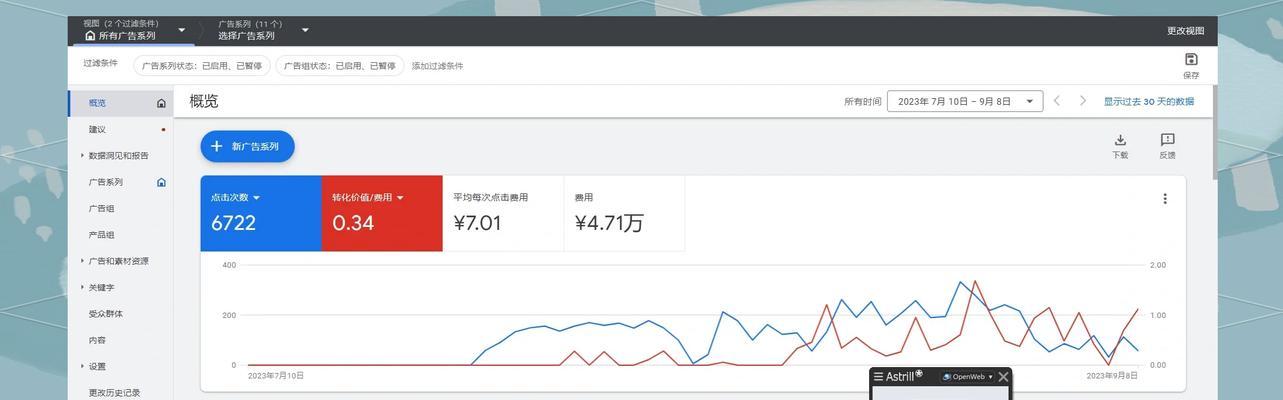Image resolution: width=1283 pixels, height=400 pixels.
Task: Open the Astrill hamburger menu
Action: (x=878, y=377)
